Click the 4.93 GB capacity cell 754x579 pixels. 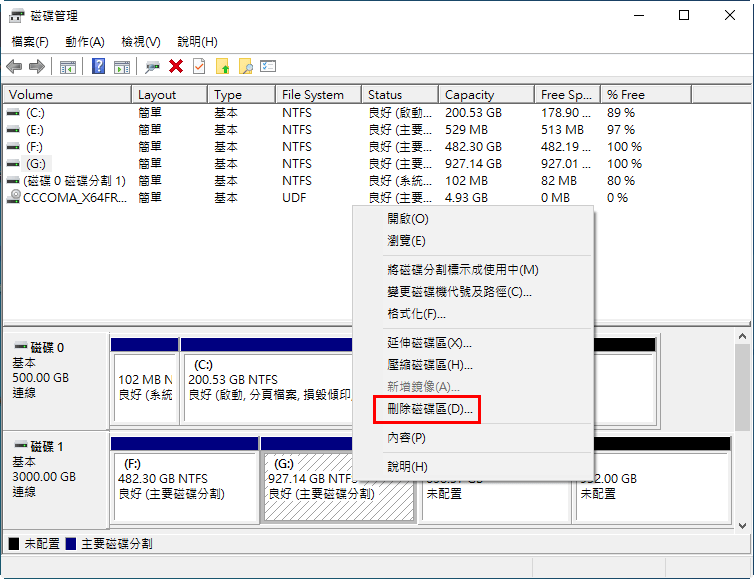(x=466, y=198)
